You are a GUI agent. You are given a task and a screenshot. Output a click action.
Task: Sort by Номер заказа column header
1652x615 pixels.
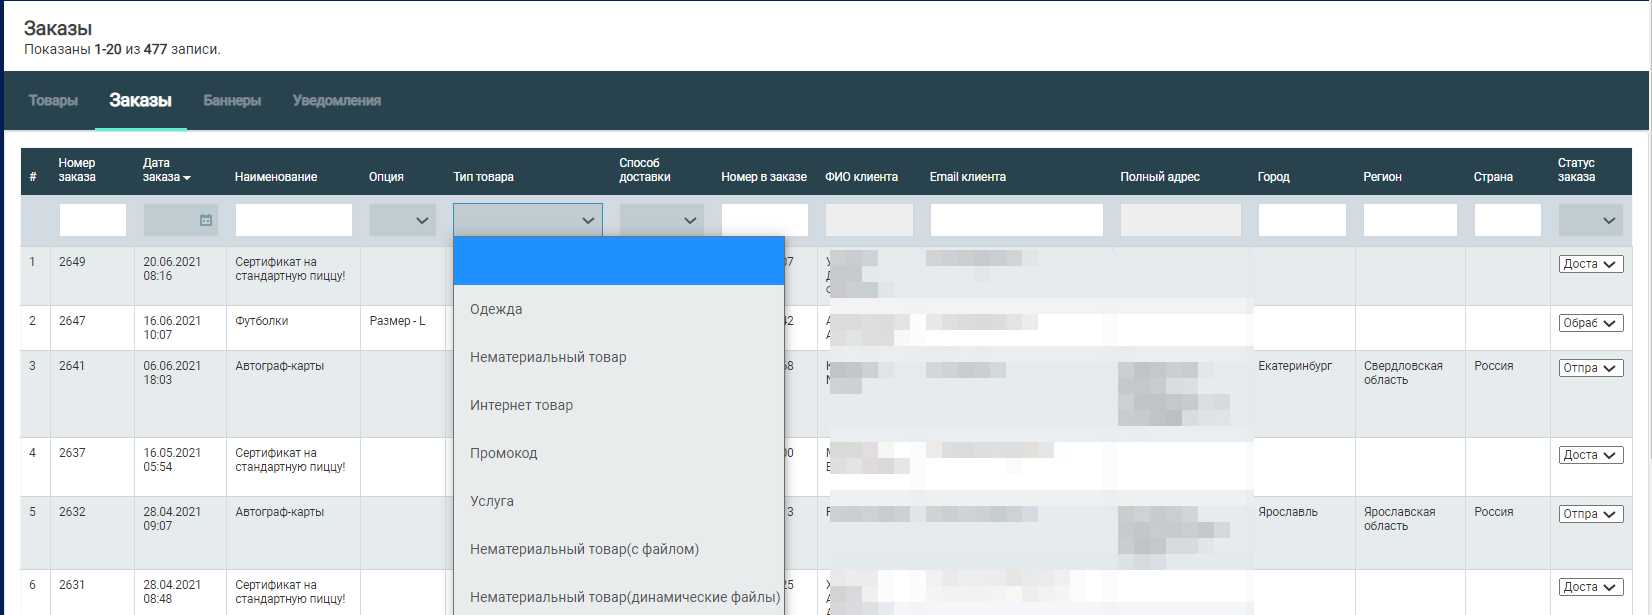point(77,170)
